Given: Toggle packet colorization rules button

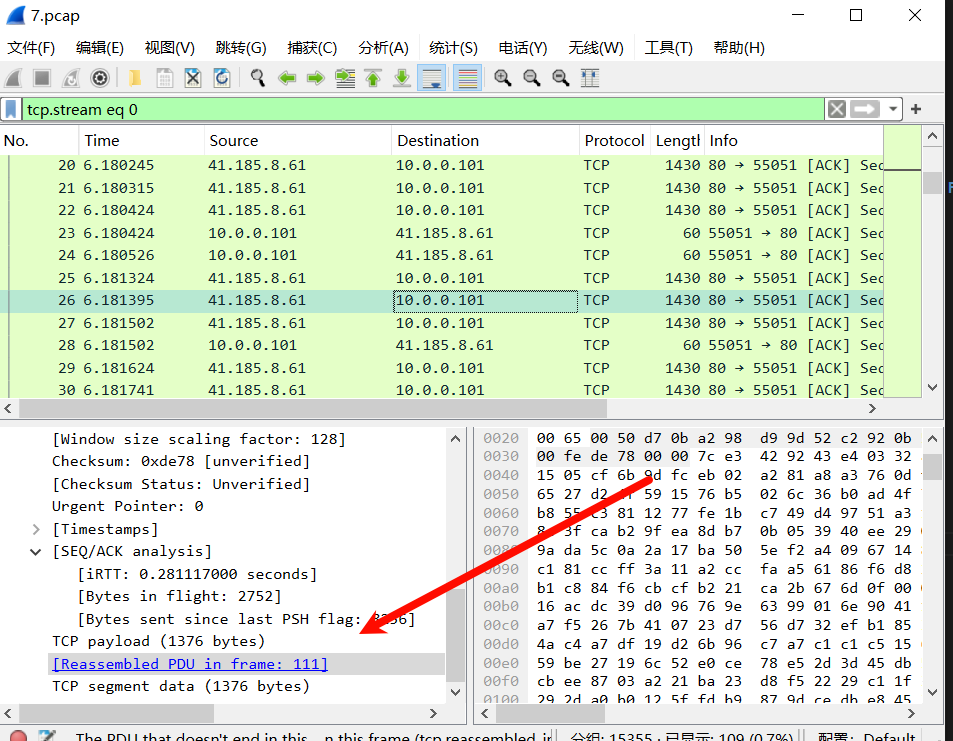Looking at the screenshot, I should point(467,78).
